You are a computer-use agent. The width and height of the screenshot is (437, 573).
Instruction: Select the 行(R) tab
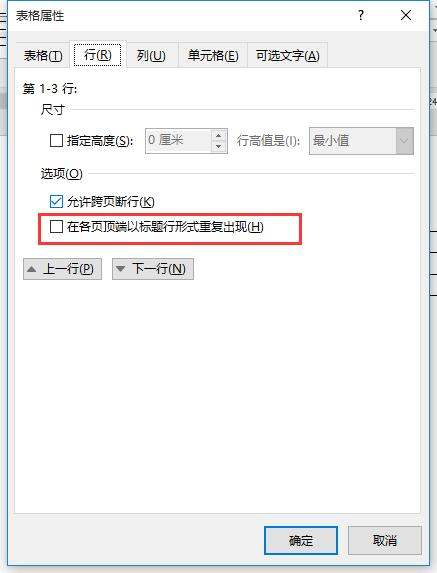point(98,55)
